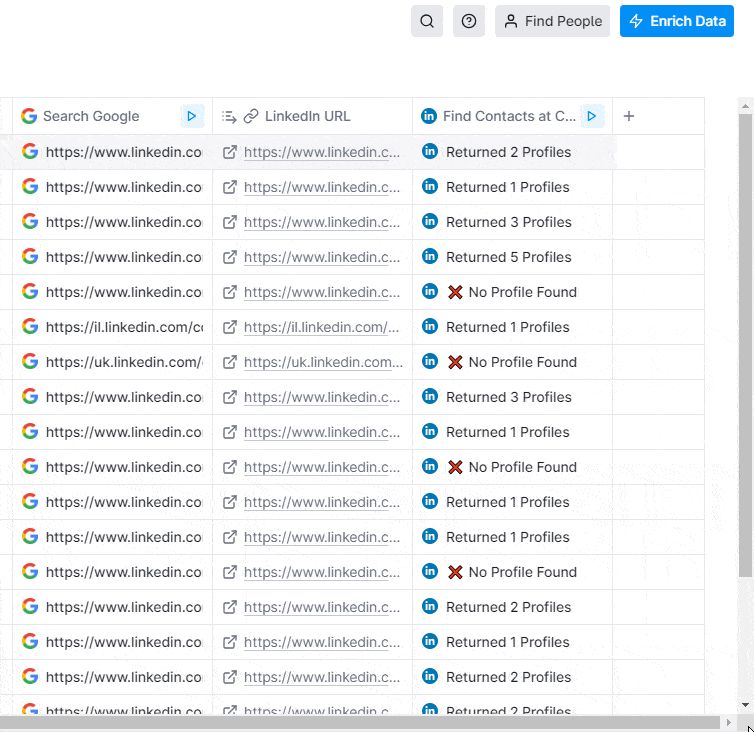Open the uk.linkedin.com URL link
Image resolution: width=754 pixels, height=732 pixels.
(x=323, y=362)
